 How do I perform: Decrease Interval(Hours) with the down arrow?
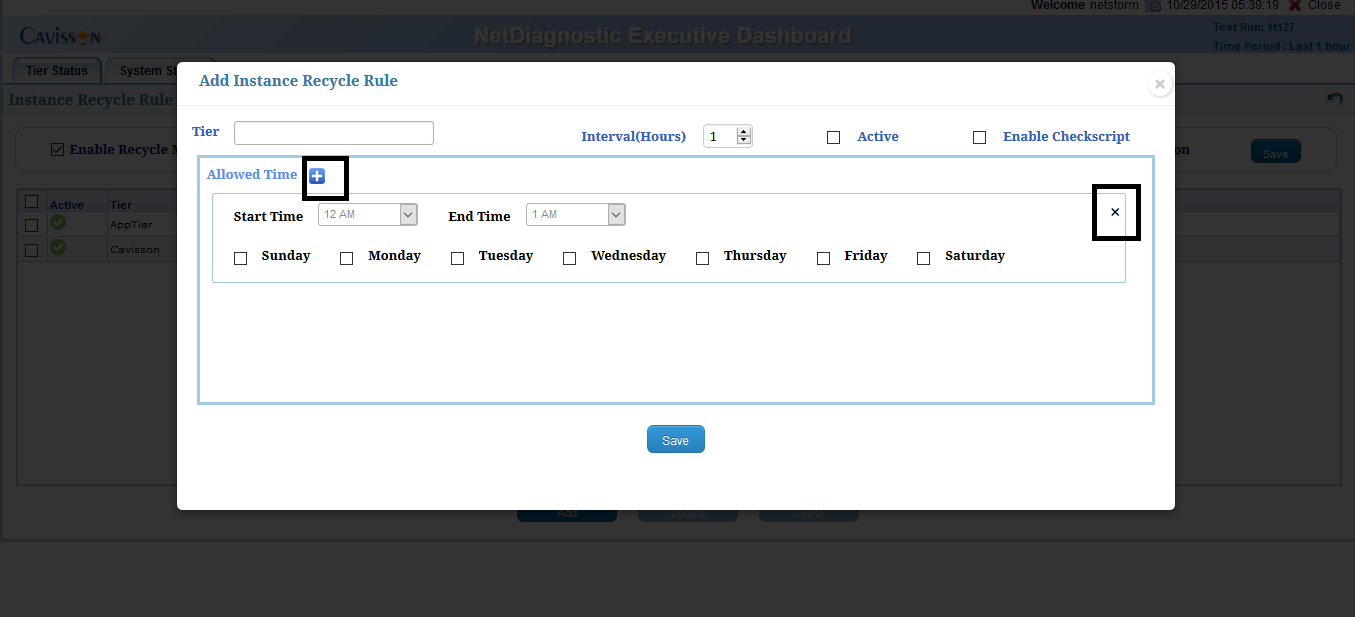pos(743,140)
